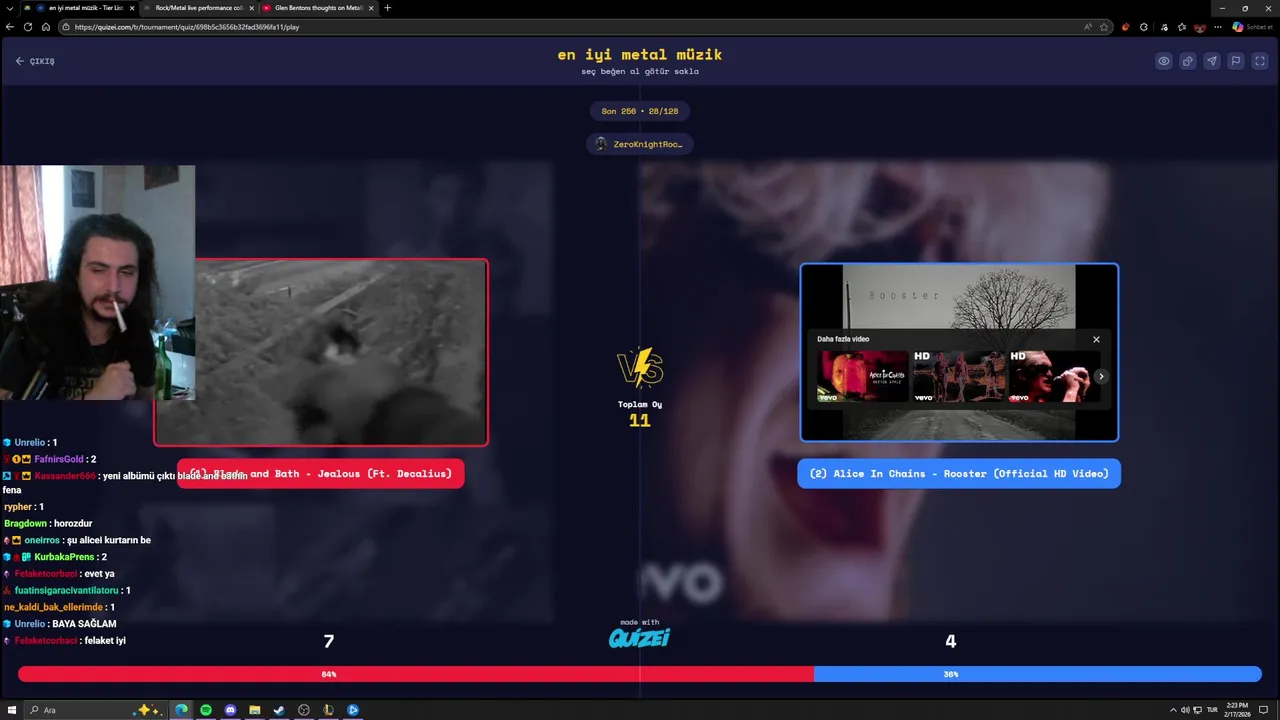Click the TUR keyboard language indicator
The image size is (1280, 720).
(1212, 710)
